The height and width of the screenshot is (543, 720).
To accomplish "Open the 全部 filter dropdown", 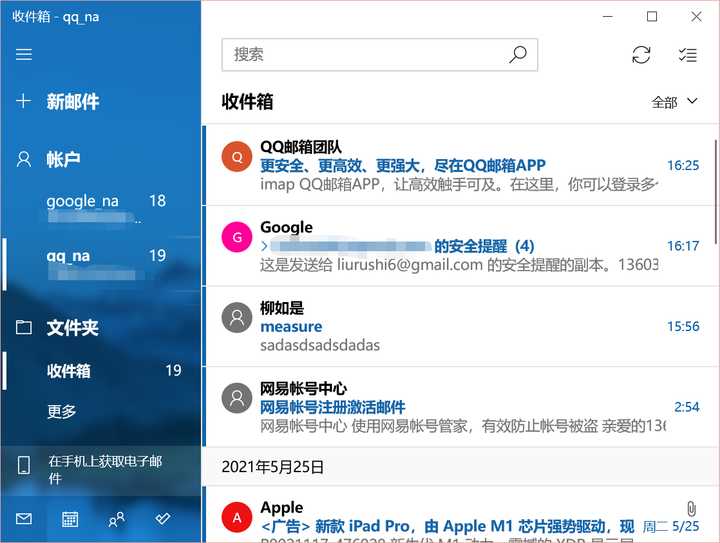I will click(x=674, y=102).
